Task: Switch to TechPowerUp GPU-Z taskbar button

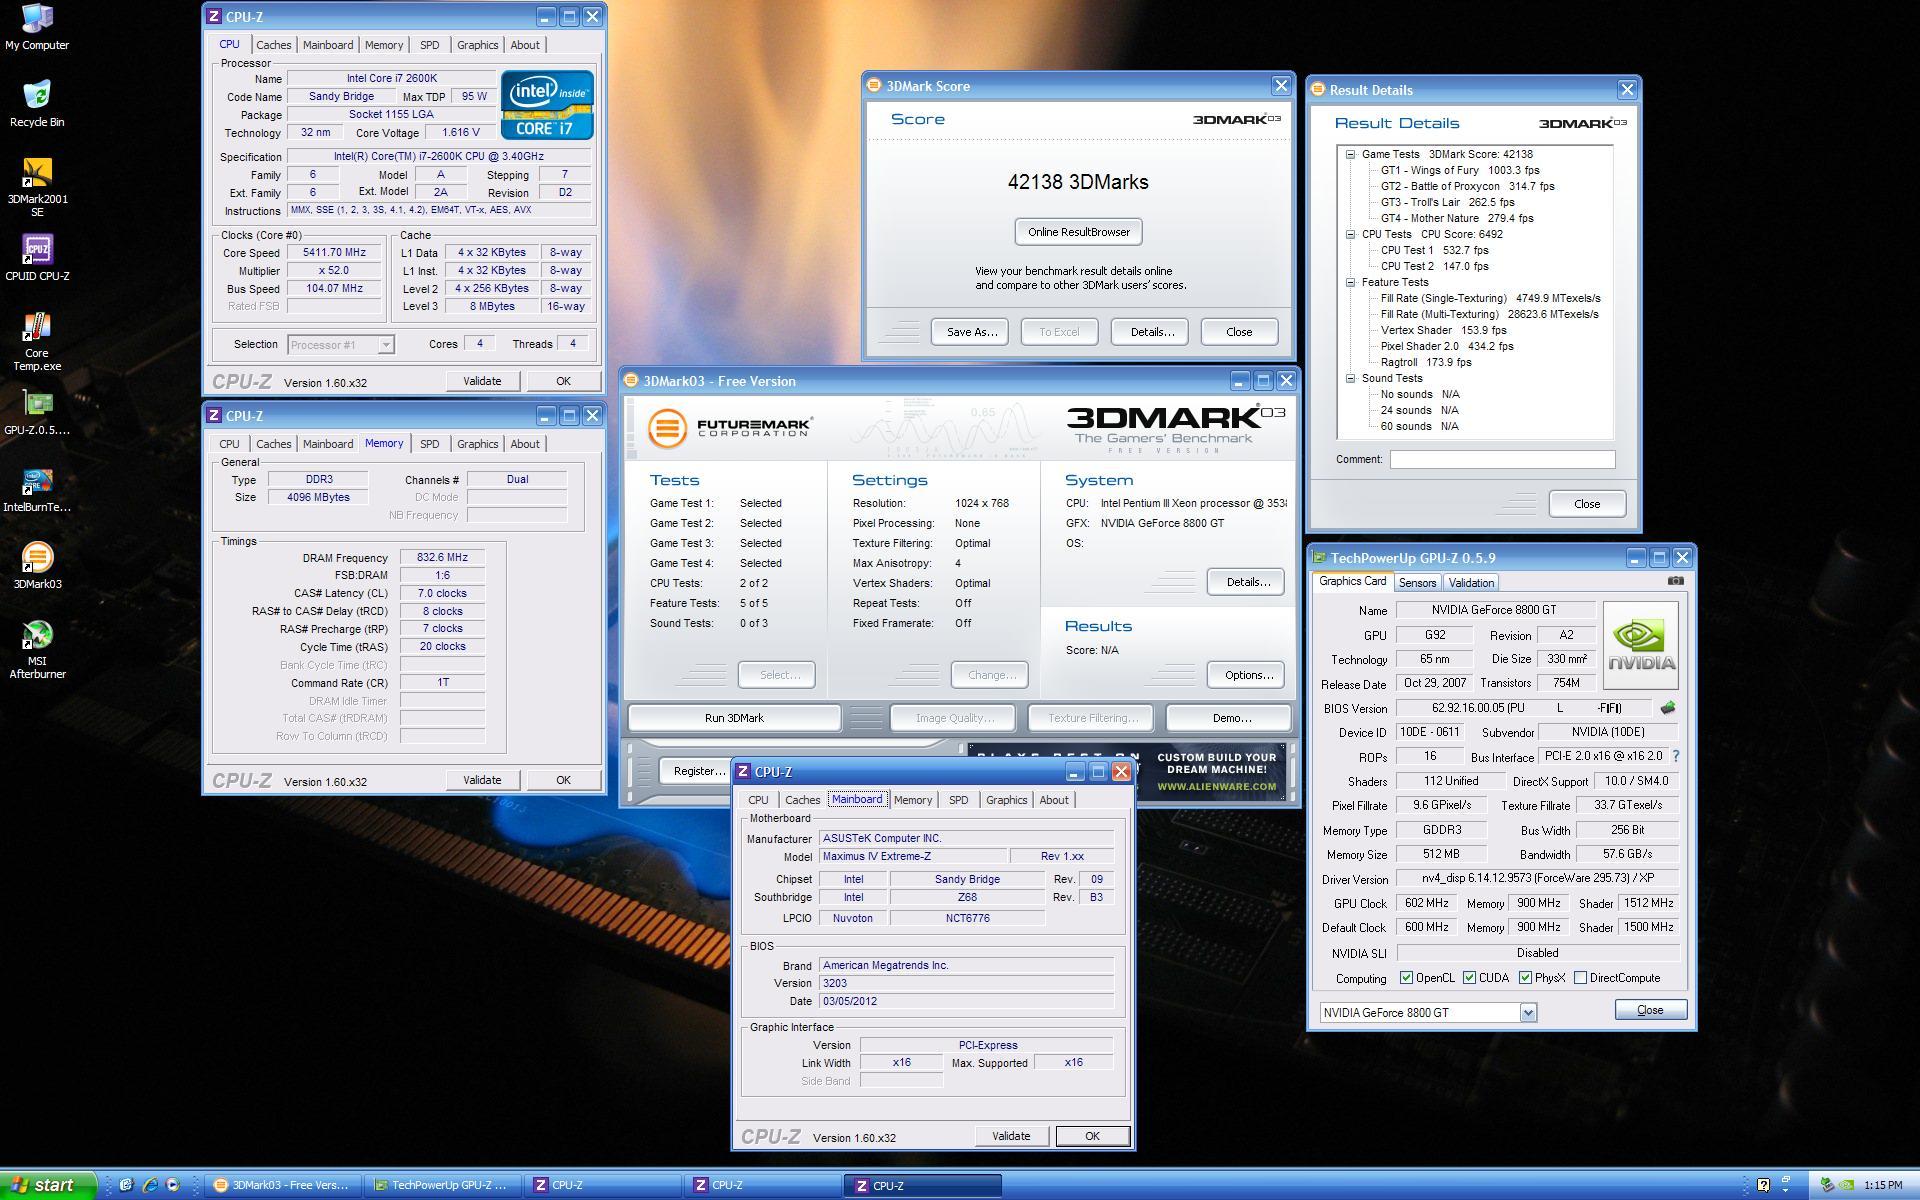Action: 441,1185
